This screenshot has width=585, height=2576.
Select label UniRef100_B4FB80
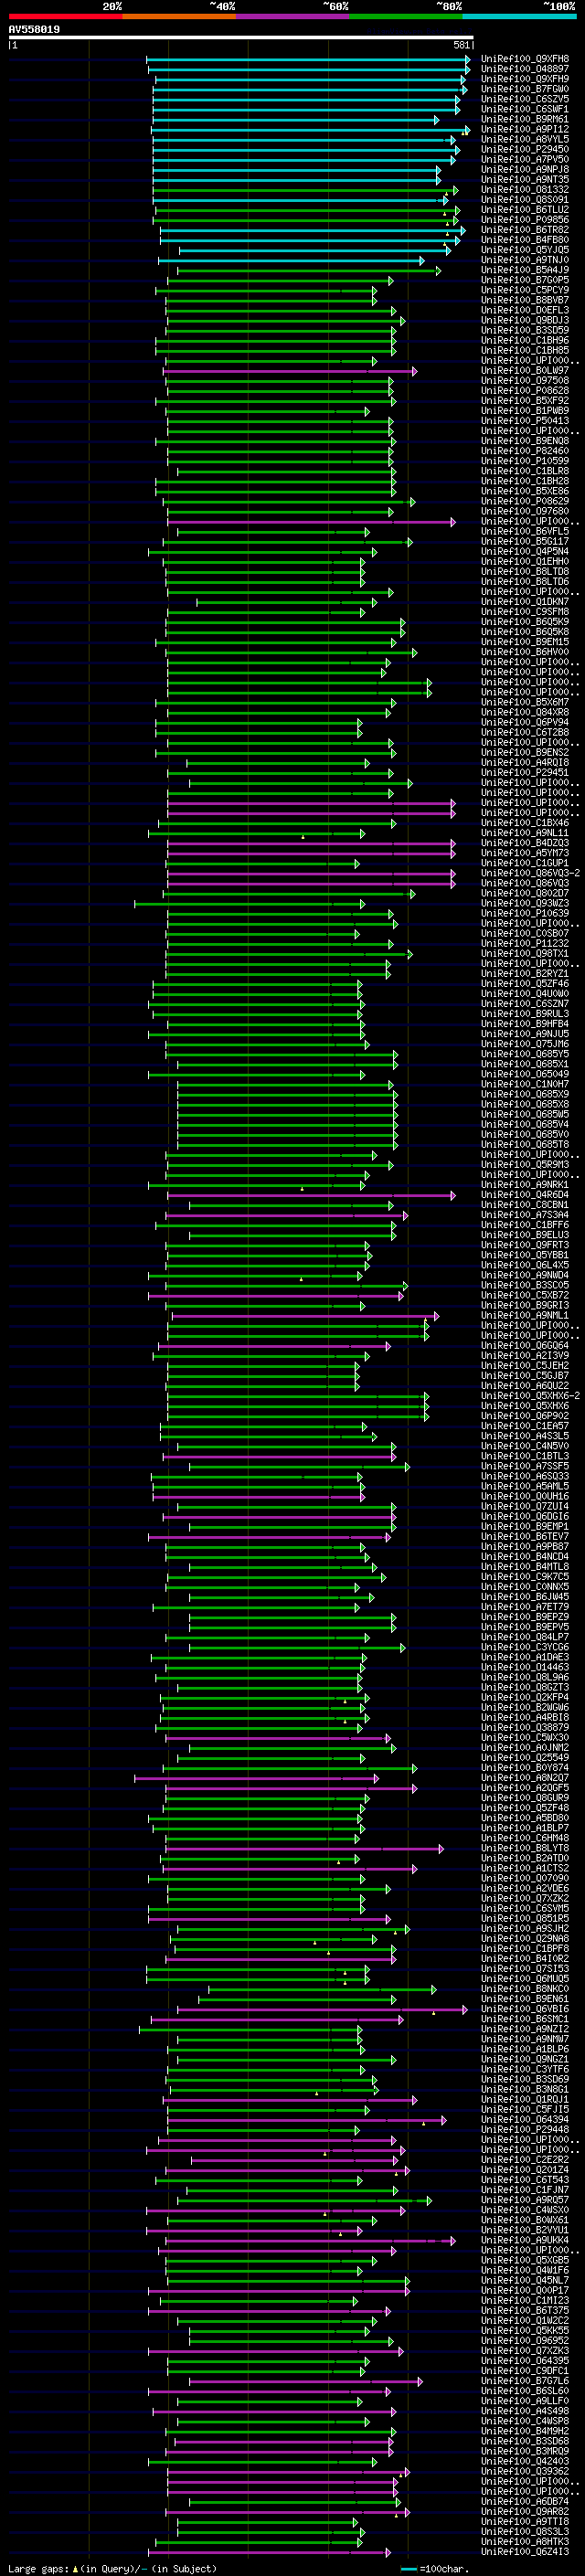(525, 240)
